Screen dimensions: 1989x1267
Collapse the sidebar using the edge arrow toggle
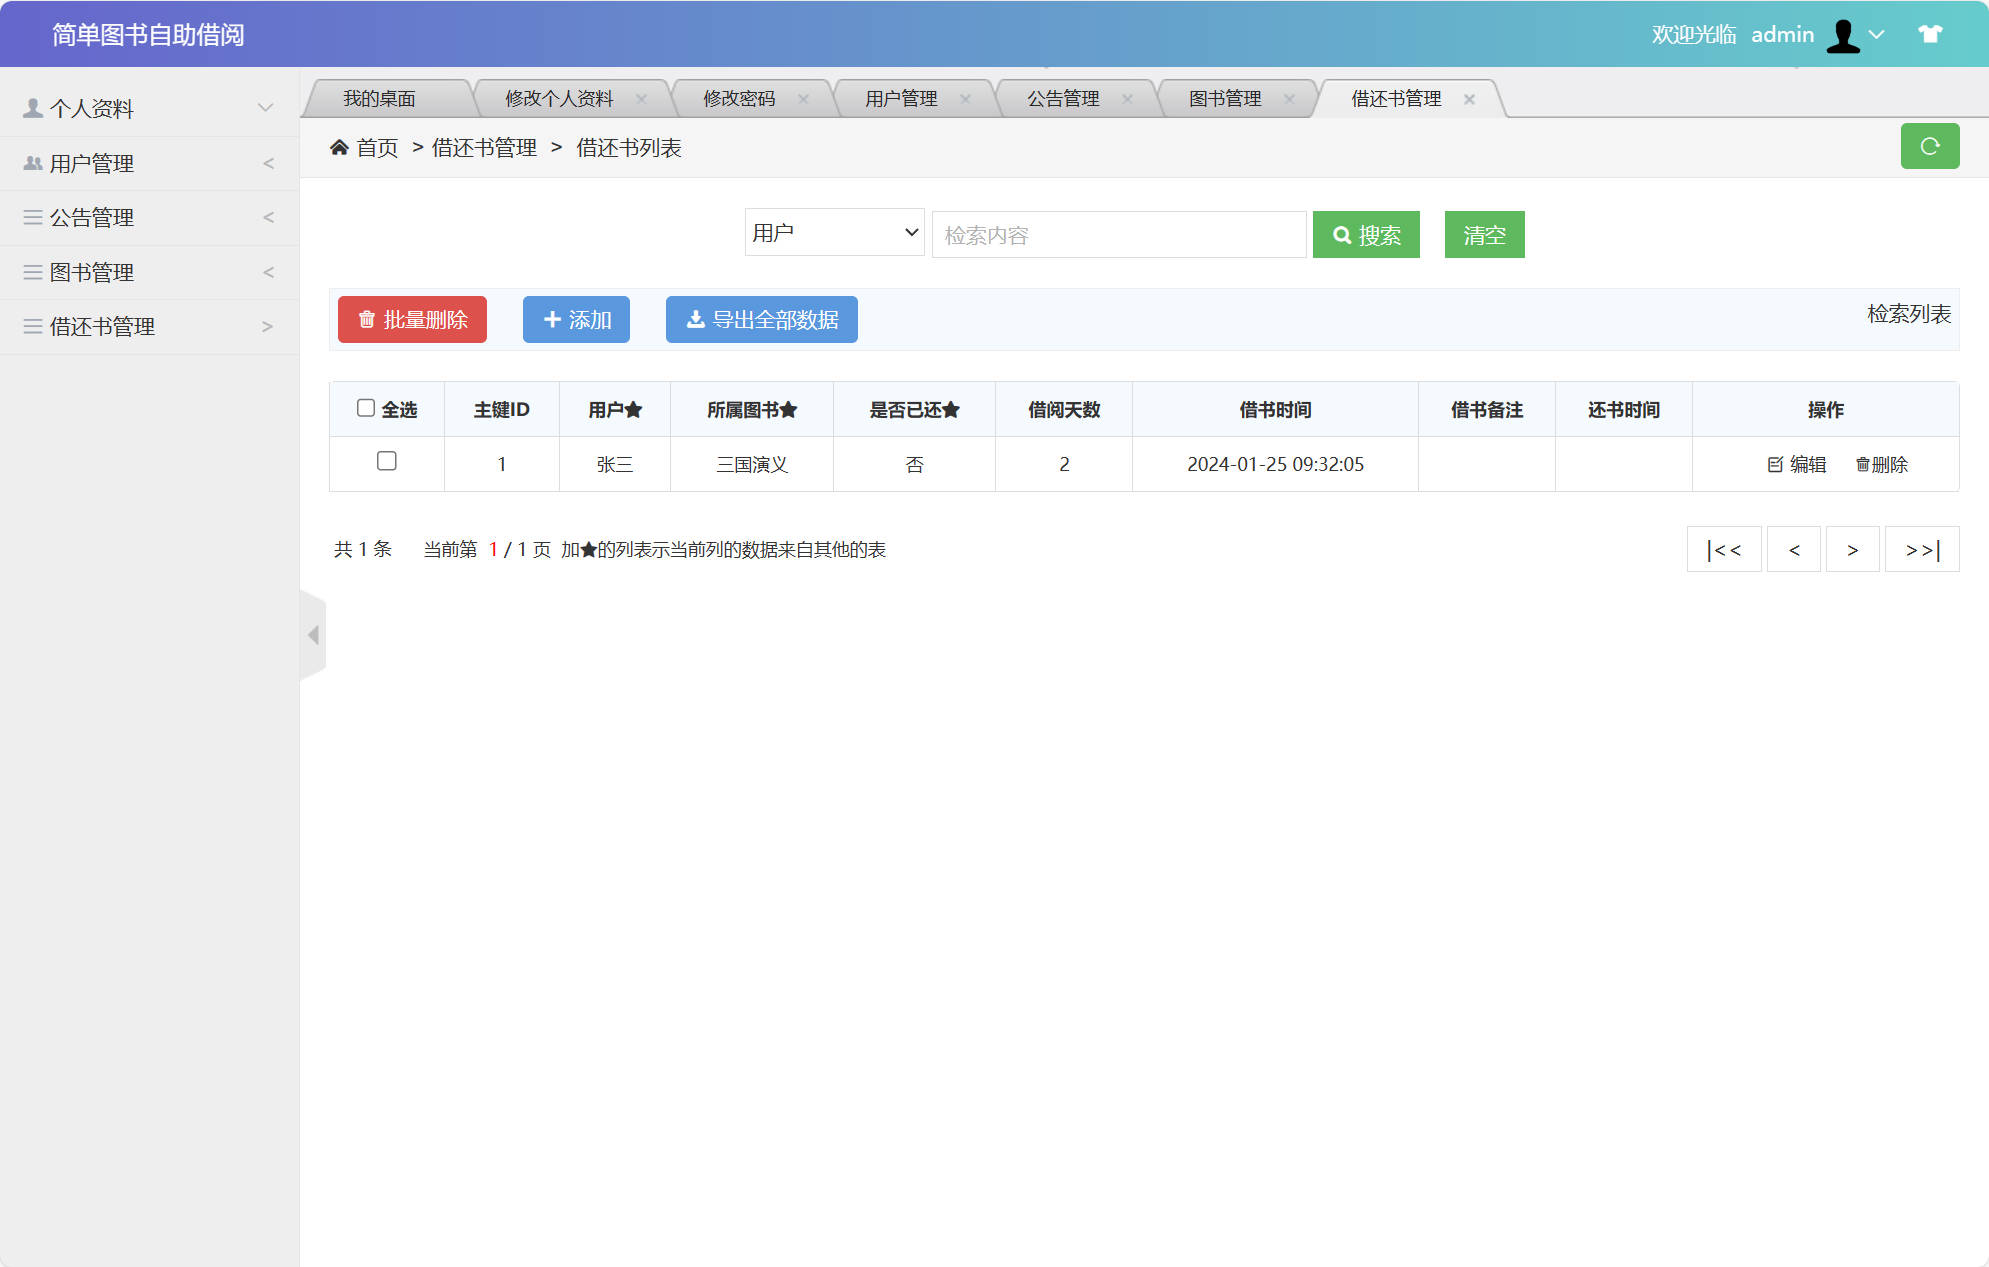coord(312,634)
